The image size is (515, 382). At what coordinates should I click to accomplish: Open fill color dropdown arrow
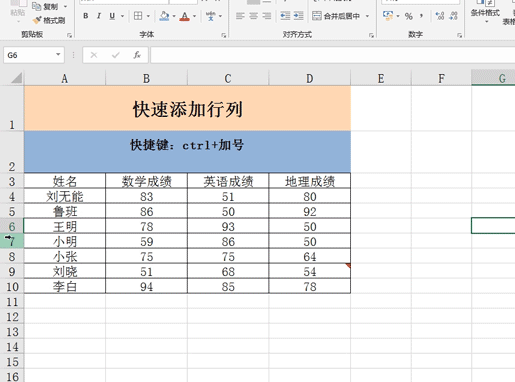[x=174, y=16]
